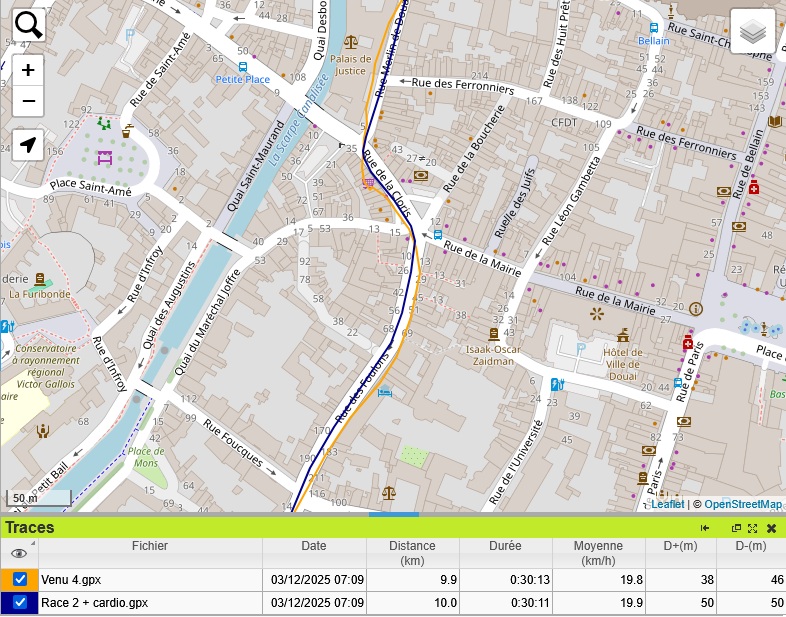Viewport: 786px width, 617px height.
Task: Uncheck the Race 2 + cardio.gpx checkbox
Action: pos(20,603)
